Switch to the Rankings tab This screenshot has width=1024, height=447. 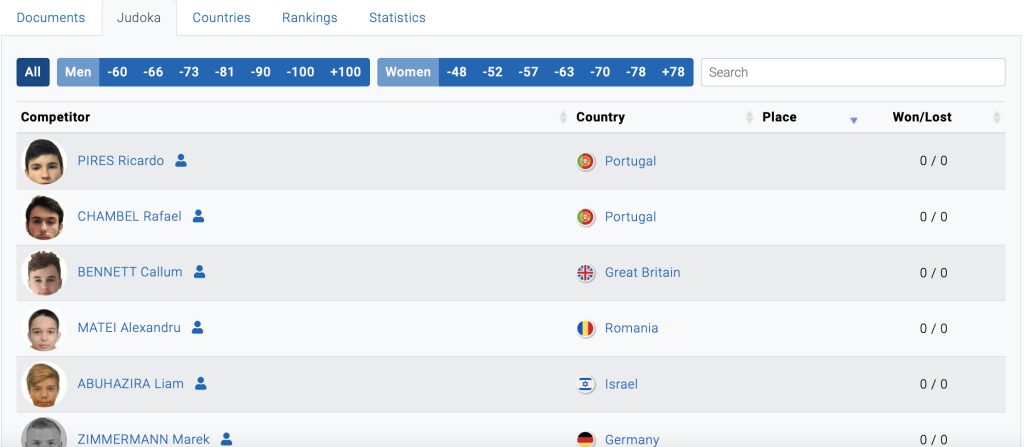(309, 18)
